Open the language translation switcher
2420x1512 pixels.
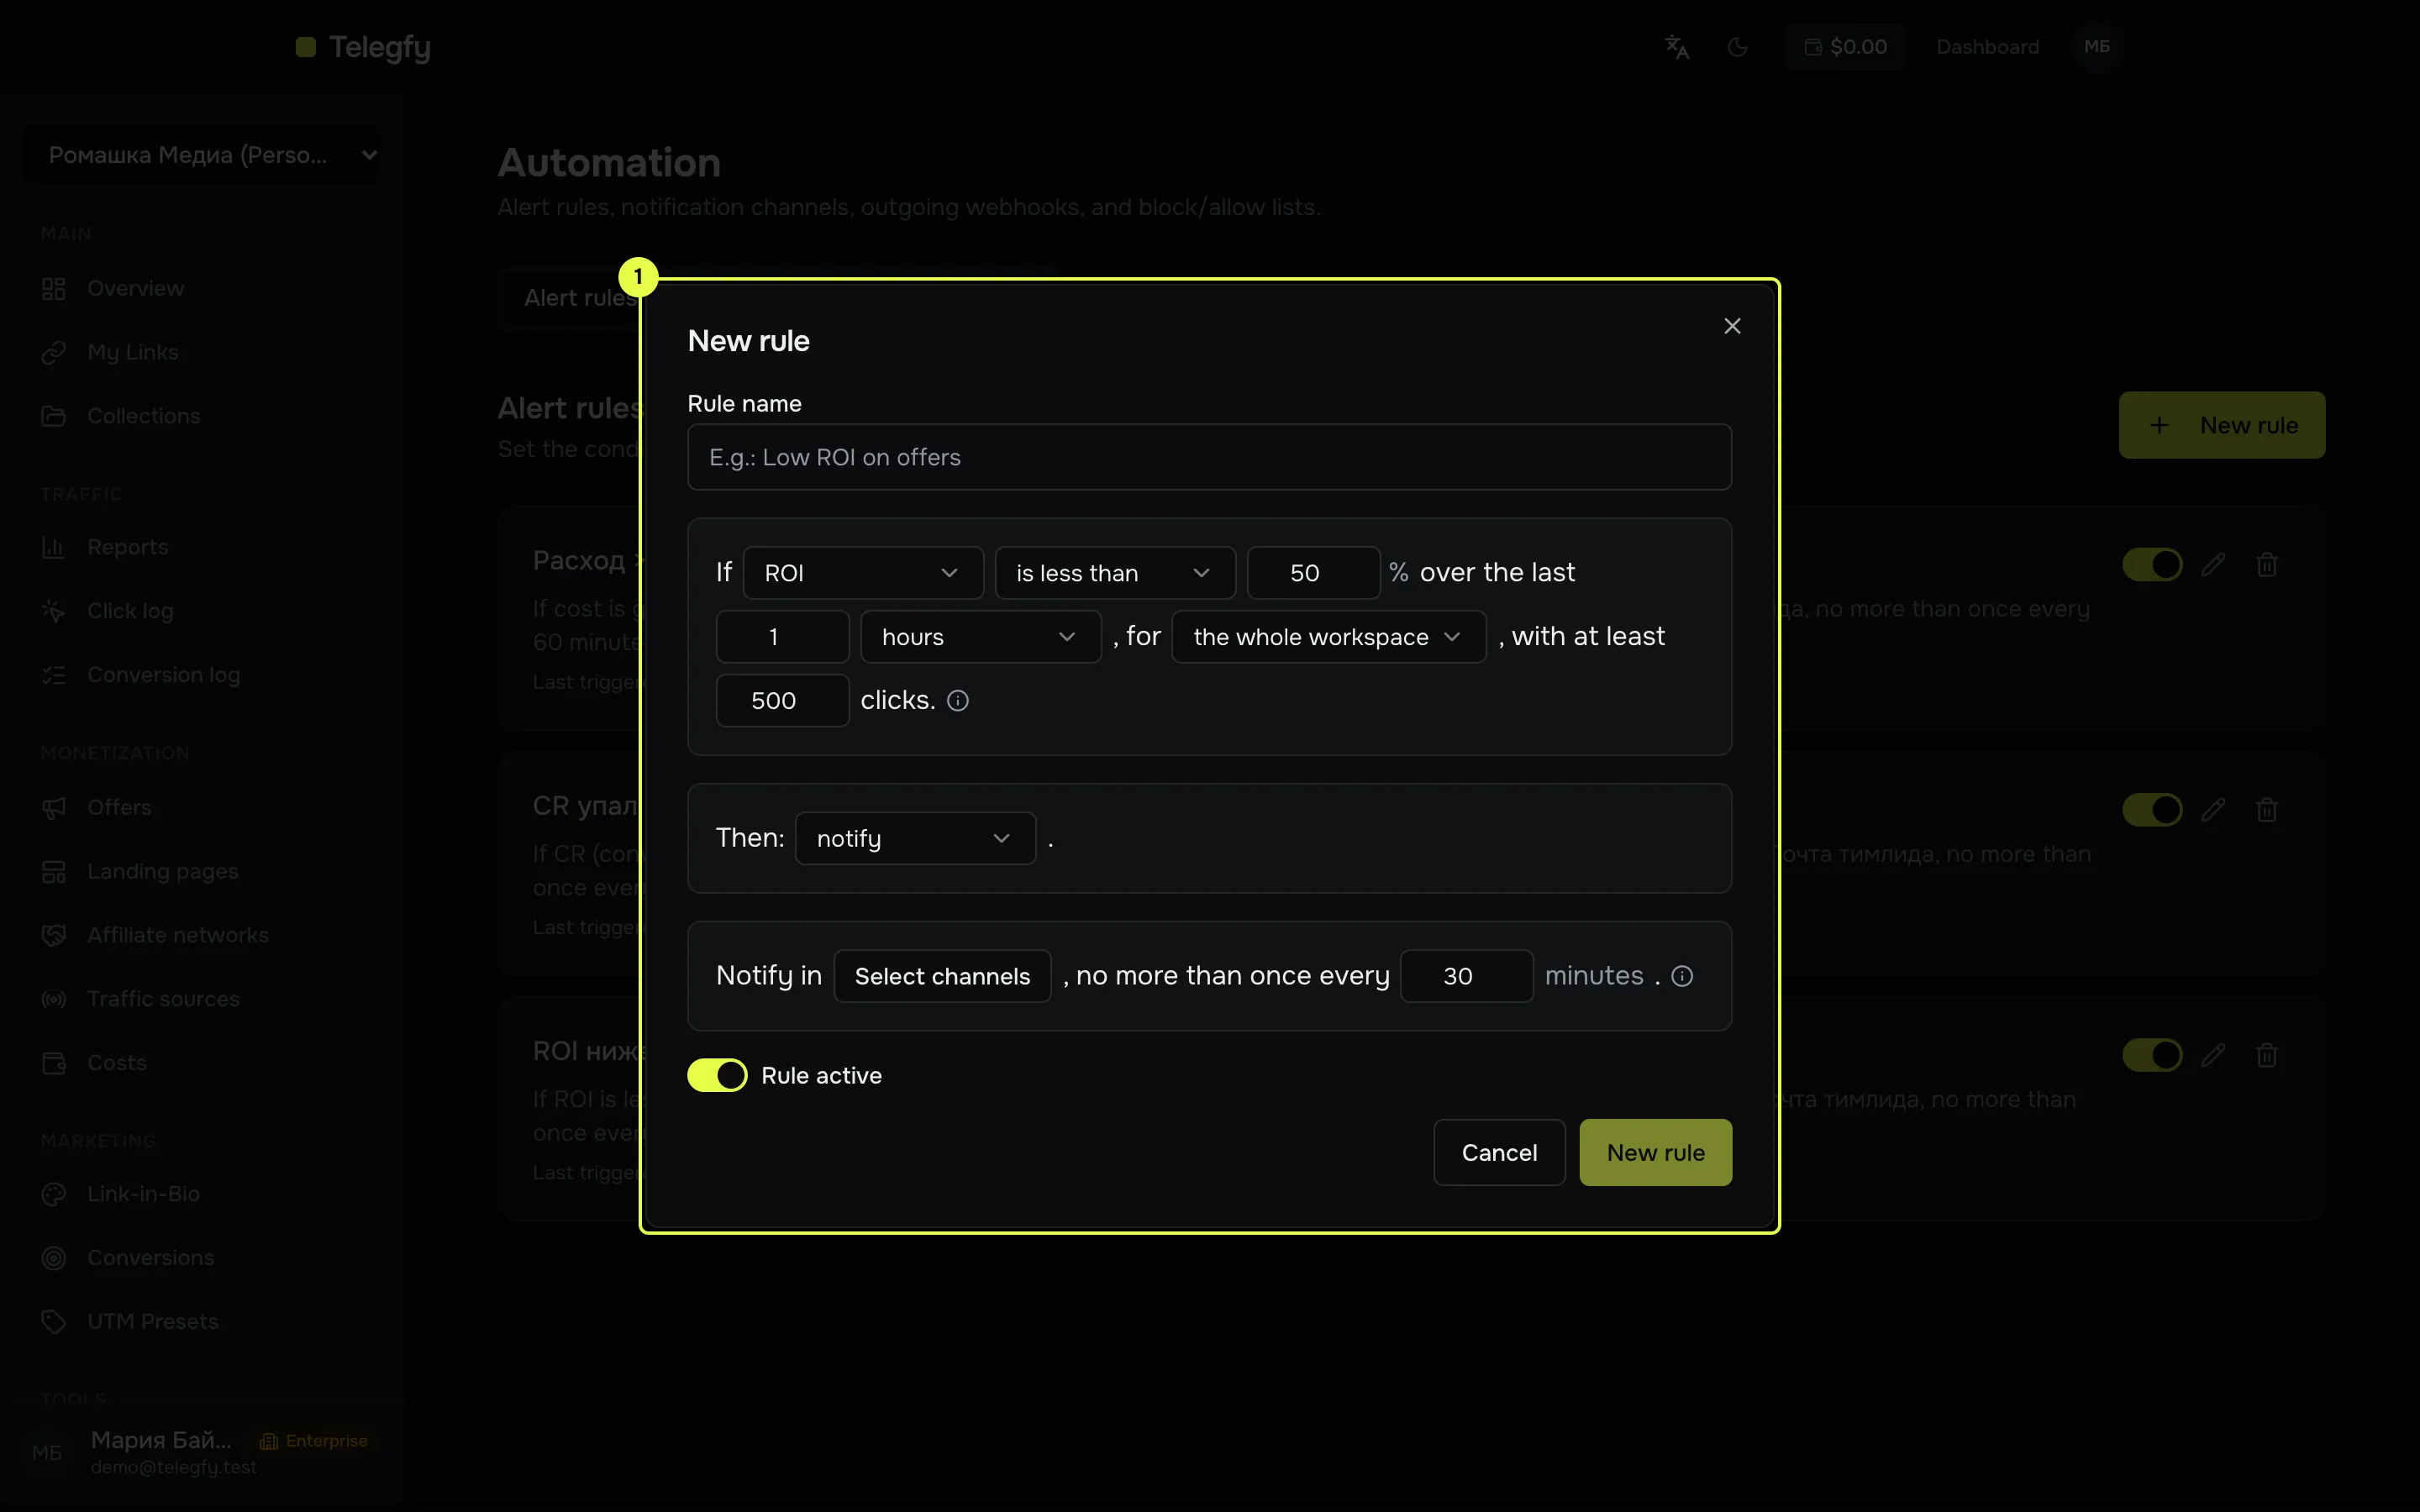point(1677,47)
